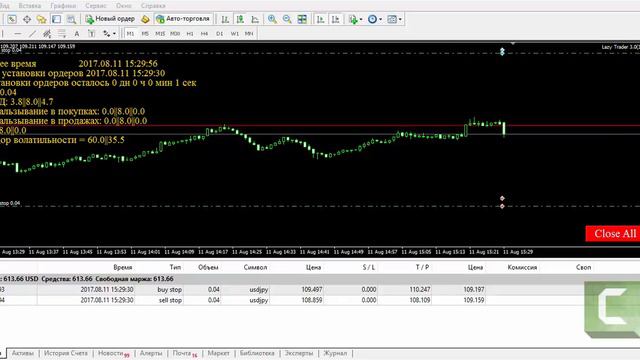Expand the templates dropdown arrow
This screenshot has height=360, width=640.
pyautogui.click(x=400, y=19)
